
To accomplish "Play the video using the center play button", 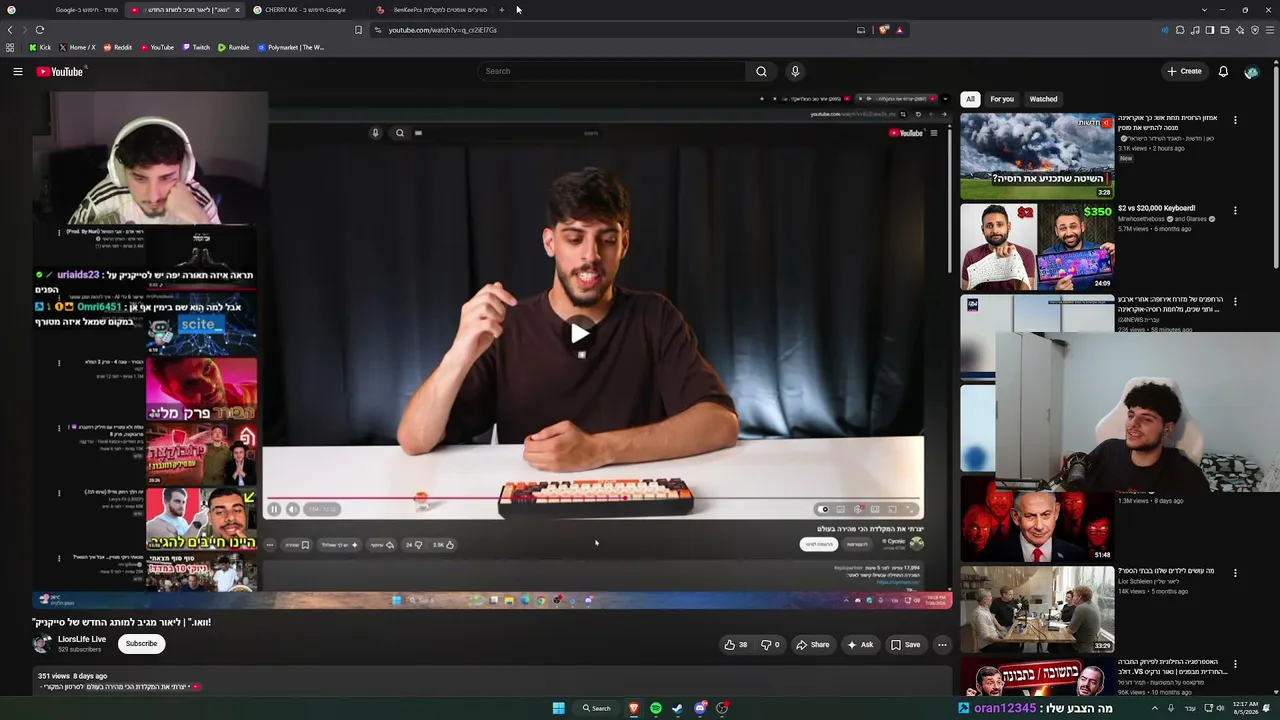I will click(580, 333).
